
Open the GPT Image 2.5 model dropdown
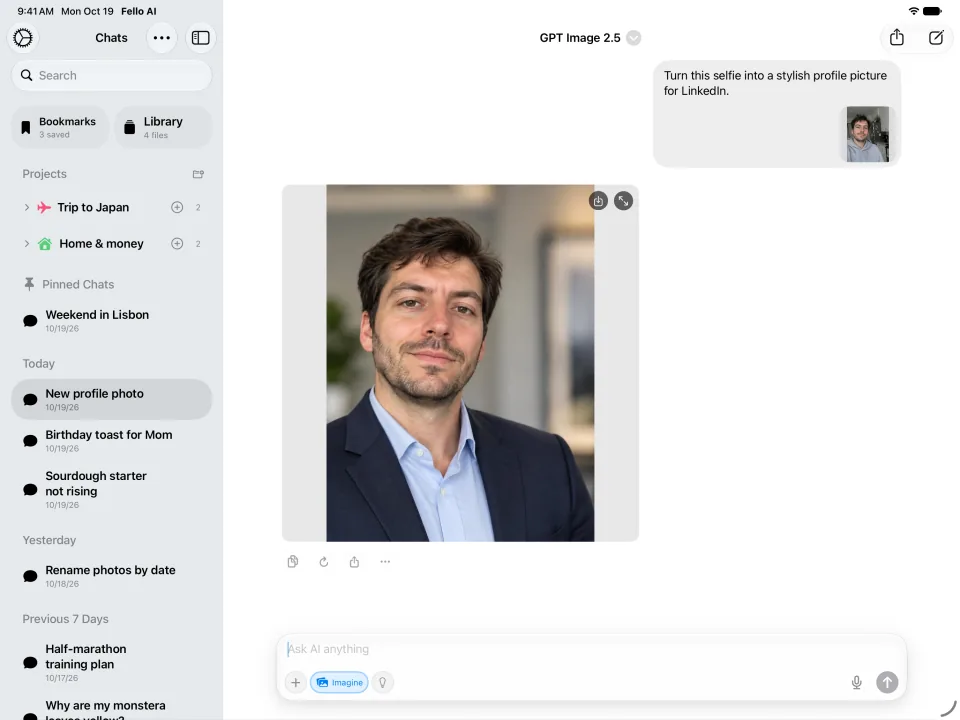[590, 38]
